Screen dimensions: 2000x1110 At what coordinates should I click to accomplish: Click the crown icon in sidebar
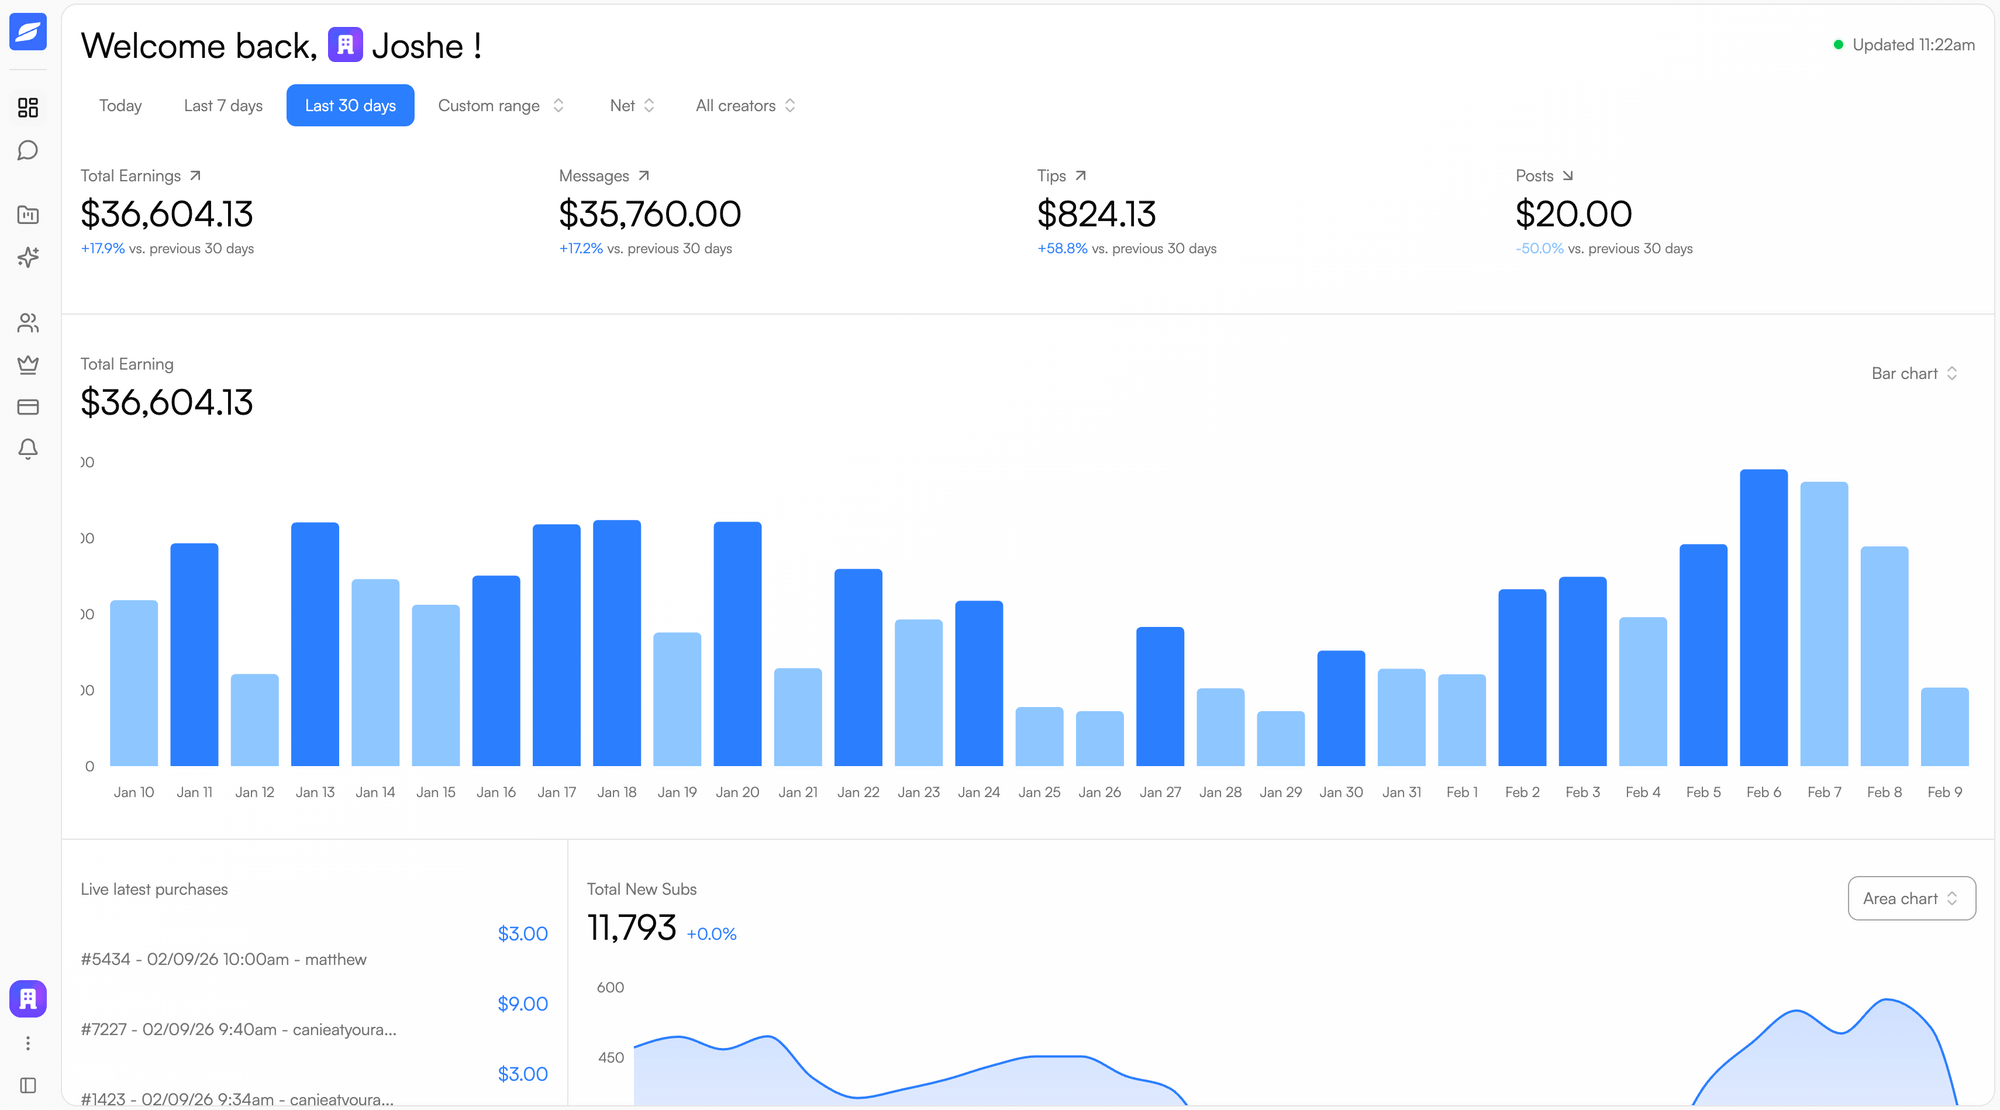pos(28,365)
